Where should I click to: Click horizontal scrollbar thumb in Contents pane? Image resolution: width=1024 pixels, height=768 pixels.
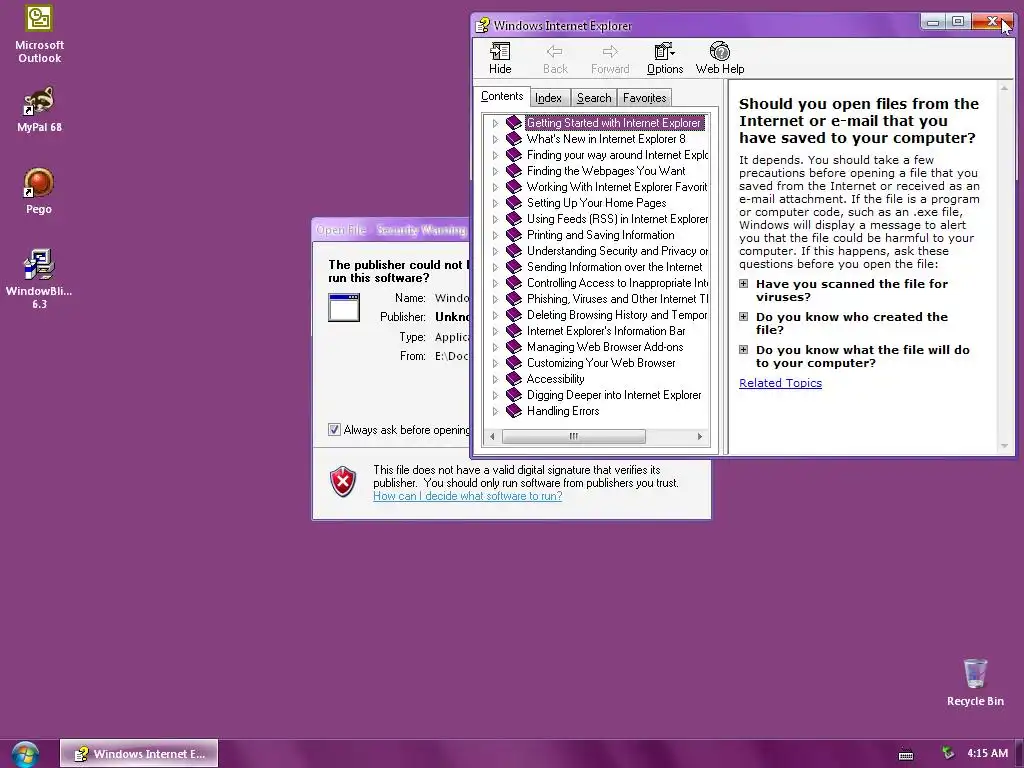[573, 436]
